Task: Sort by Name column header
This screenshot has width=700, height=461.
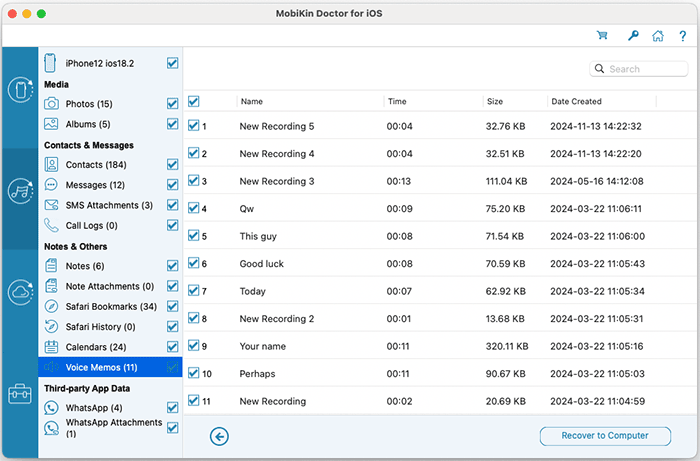Action: 252,101
